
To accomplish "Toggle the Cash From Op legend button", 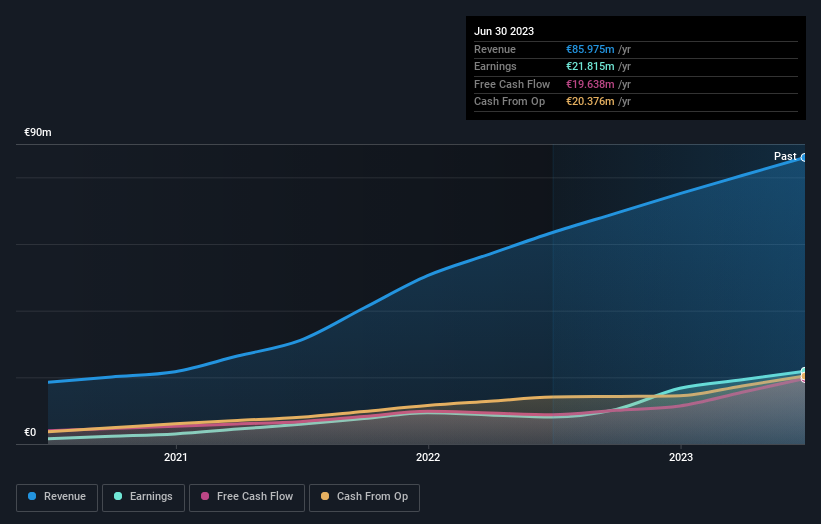I will 364,497.
